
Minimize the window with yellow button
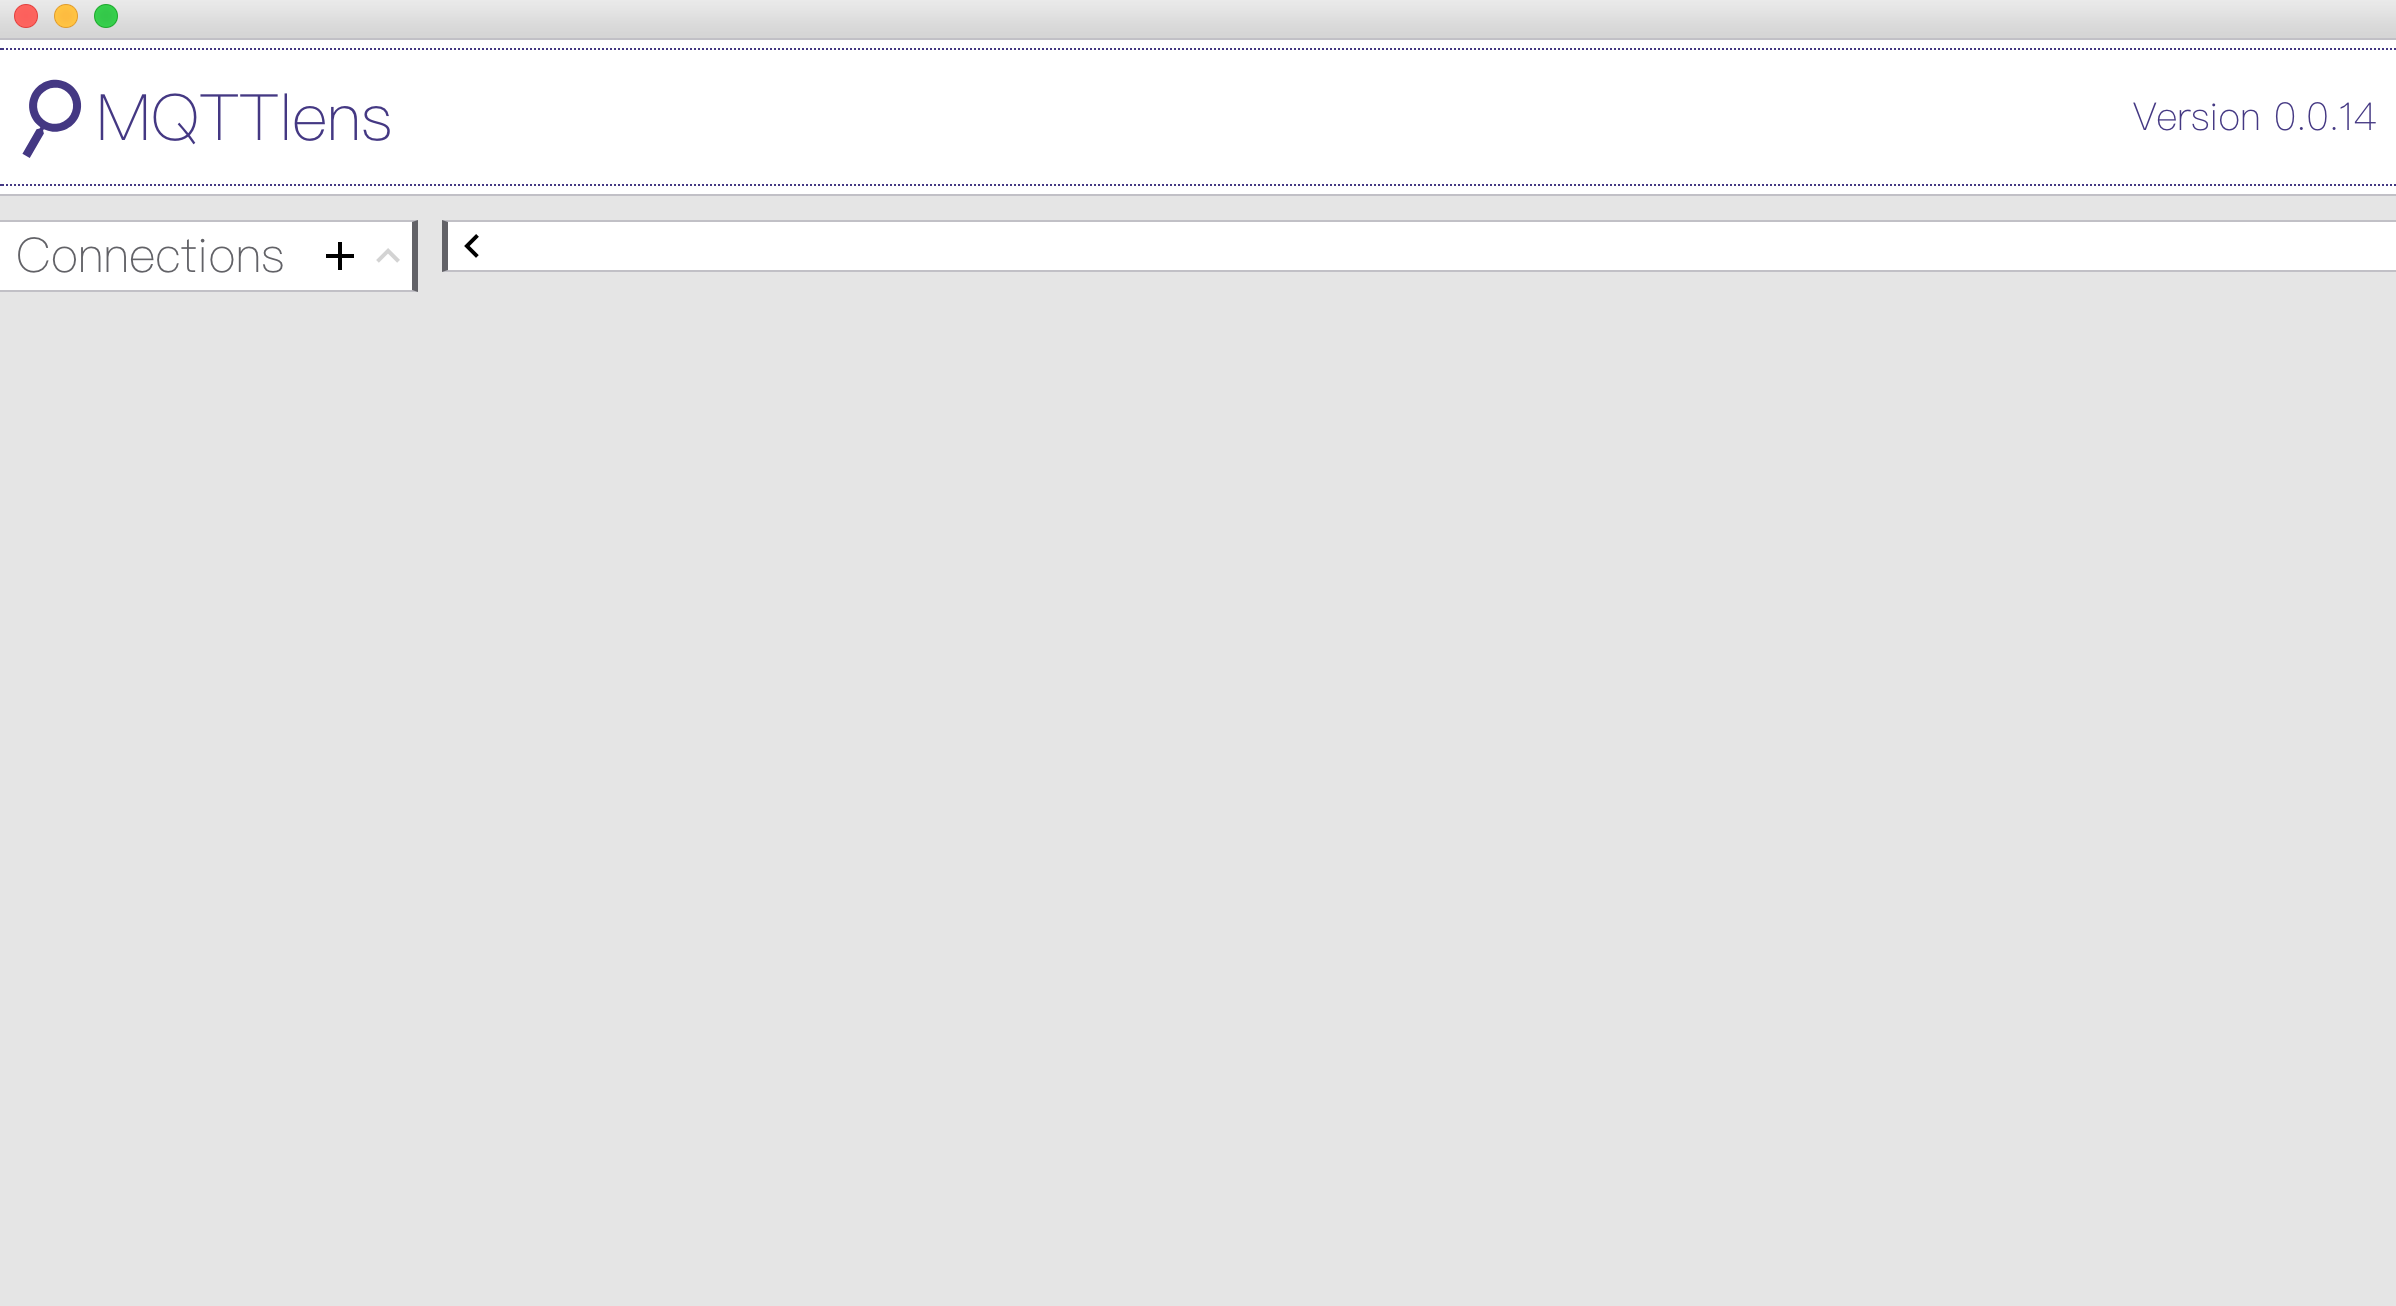pyautogui.click(x=66, y=16)
